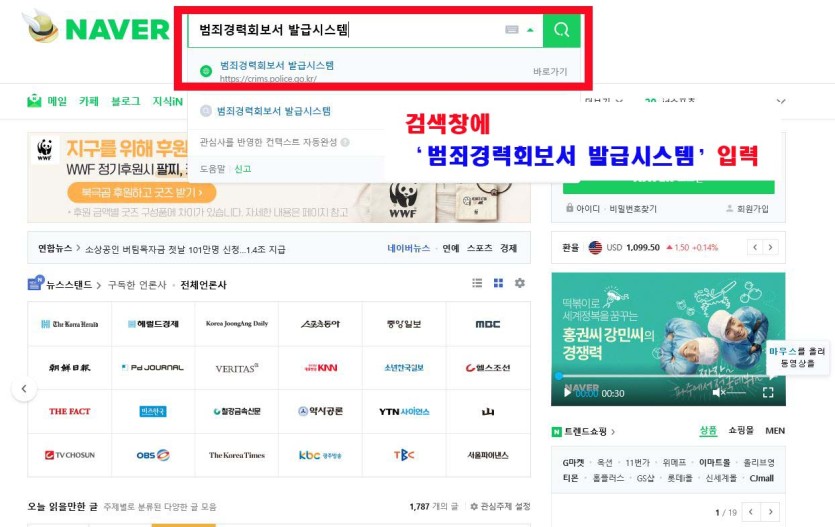
Task: Open MBC in the newsstand grid
Action: 488,324
